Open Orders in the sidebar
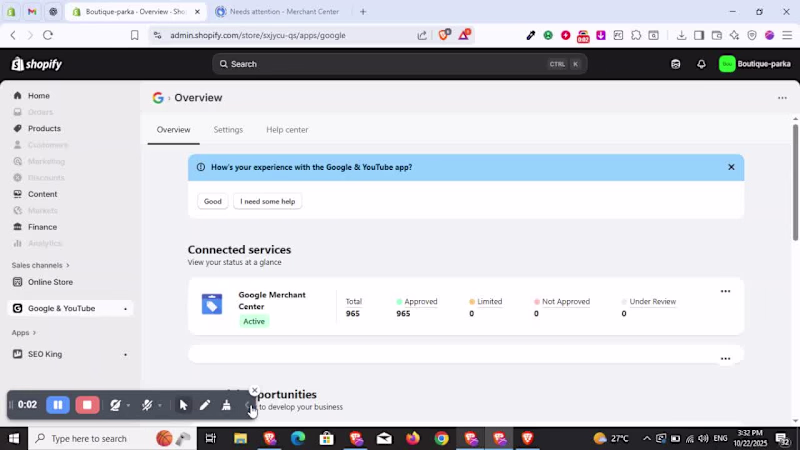The height and width of the screenshot is (450, 800). [x=40, y=112]
